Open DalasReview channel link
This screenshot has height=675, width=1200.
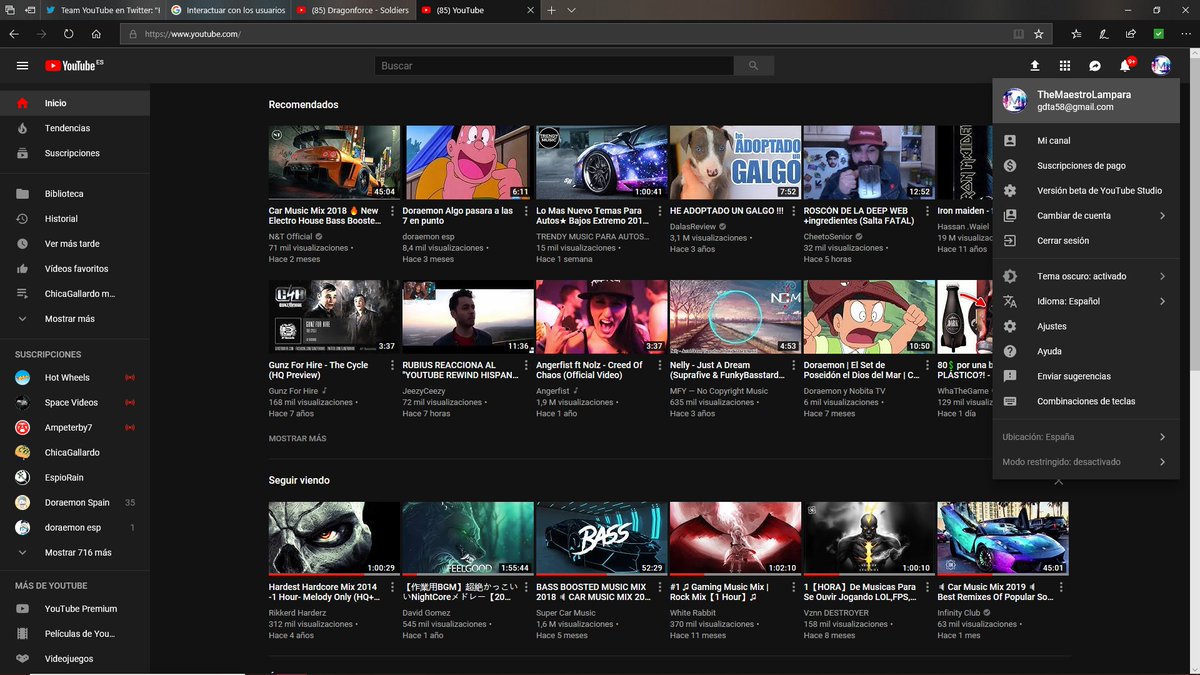[695, 227]
